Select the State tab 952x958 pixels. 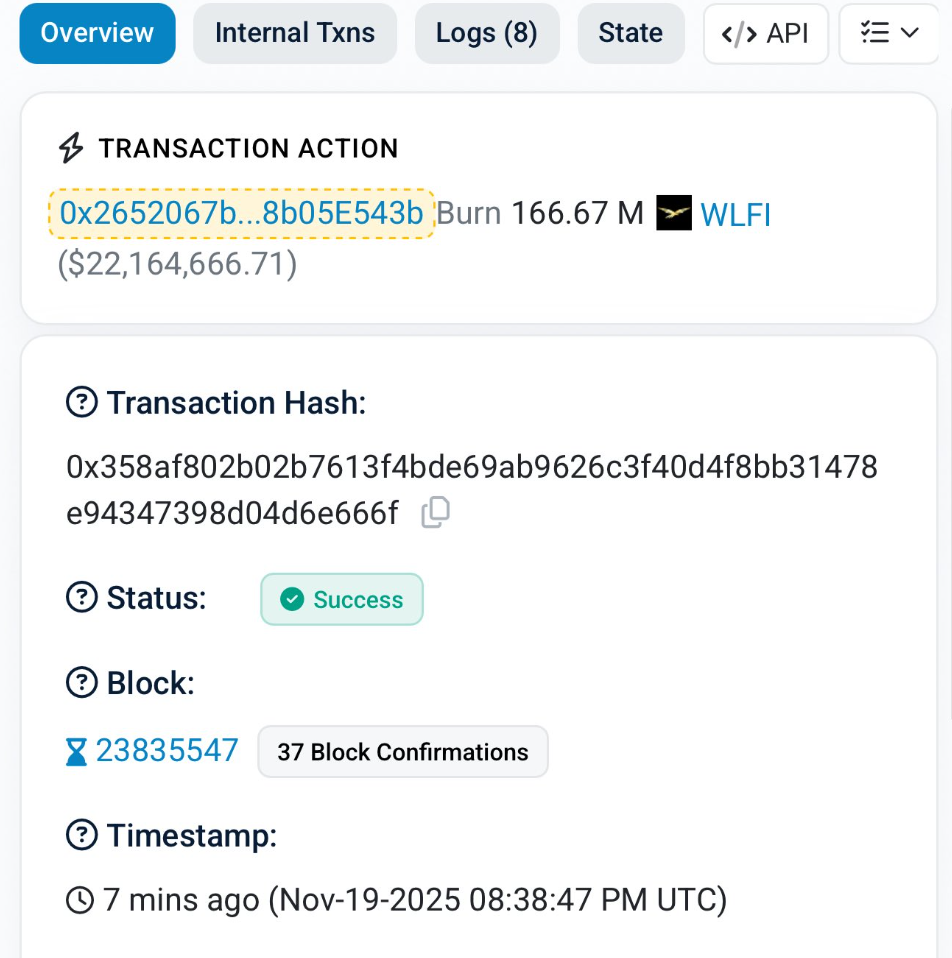click(631, 33)
